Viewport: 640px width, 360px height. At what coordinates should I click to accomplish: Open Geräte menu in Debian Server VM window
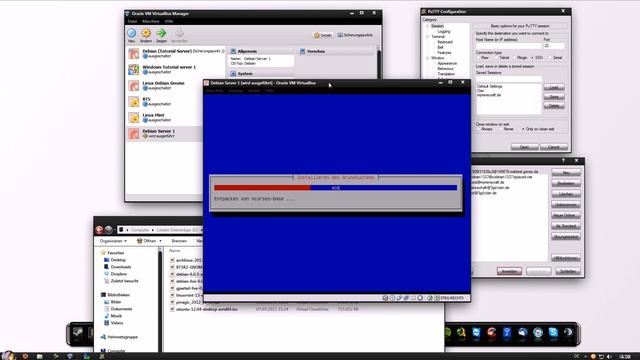click(254, 91)
